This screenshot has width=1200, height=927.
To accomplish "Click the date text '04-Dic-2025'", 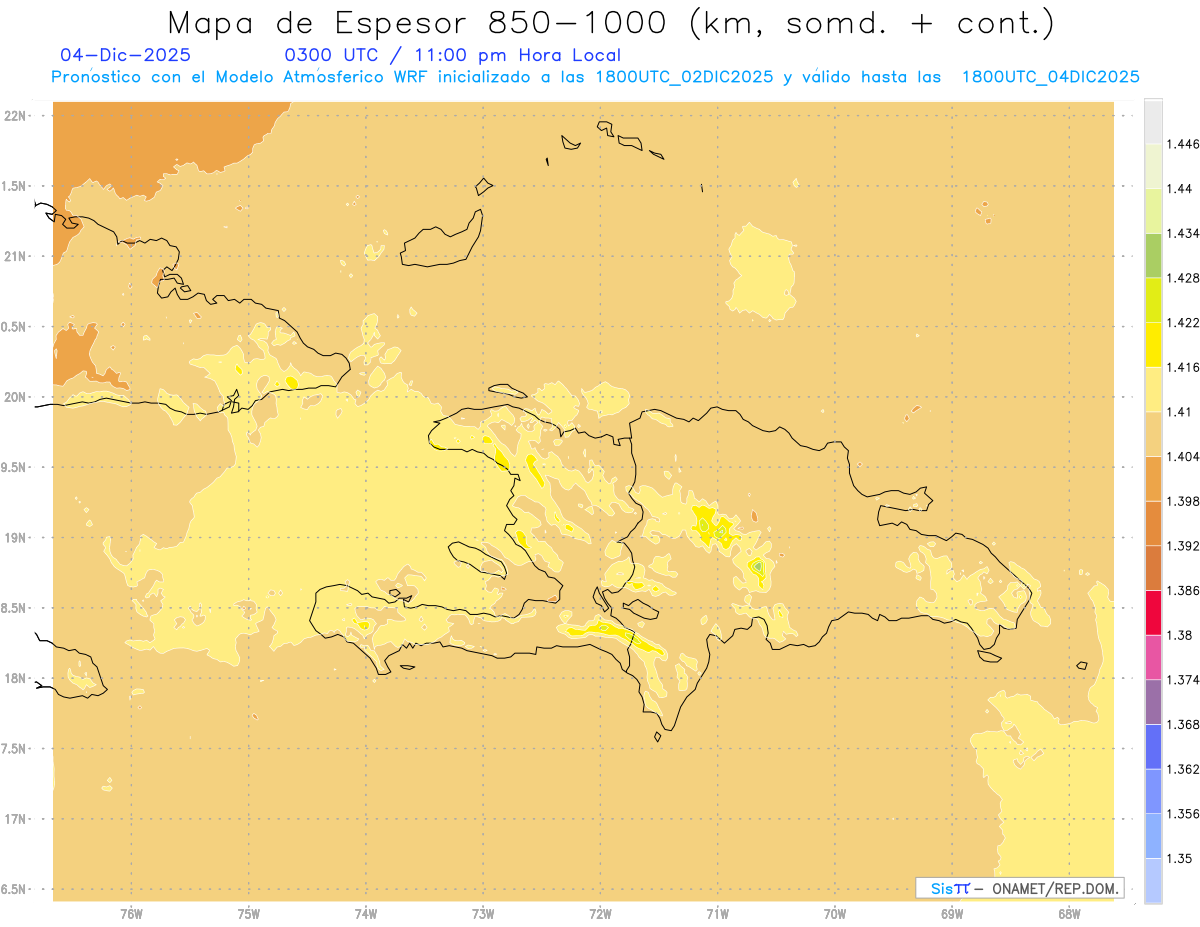I will pyautogui.click(x=125, y=55).
